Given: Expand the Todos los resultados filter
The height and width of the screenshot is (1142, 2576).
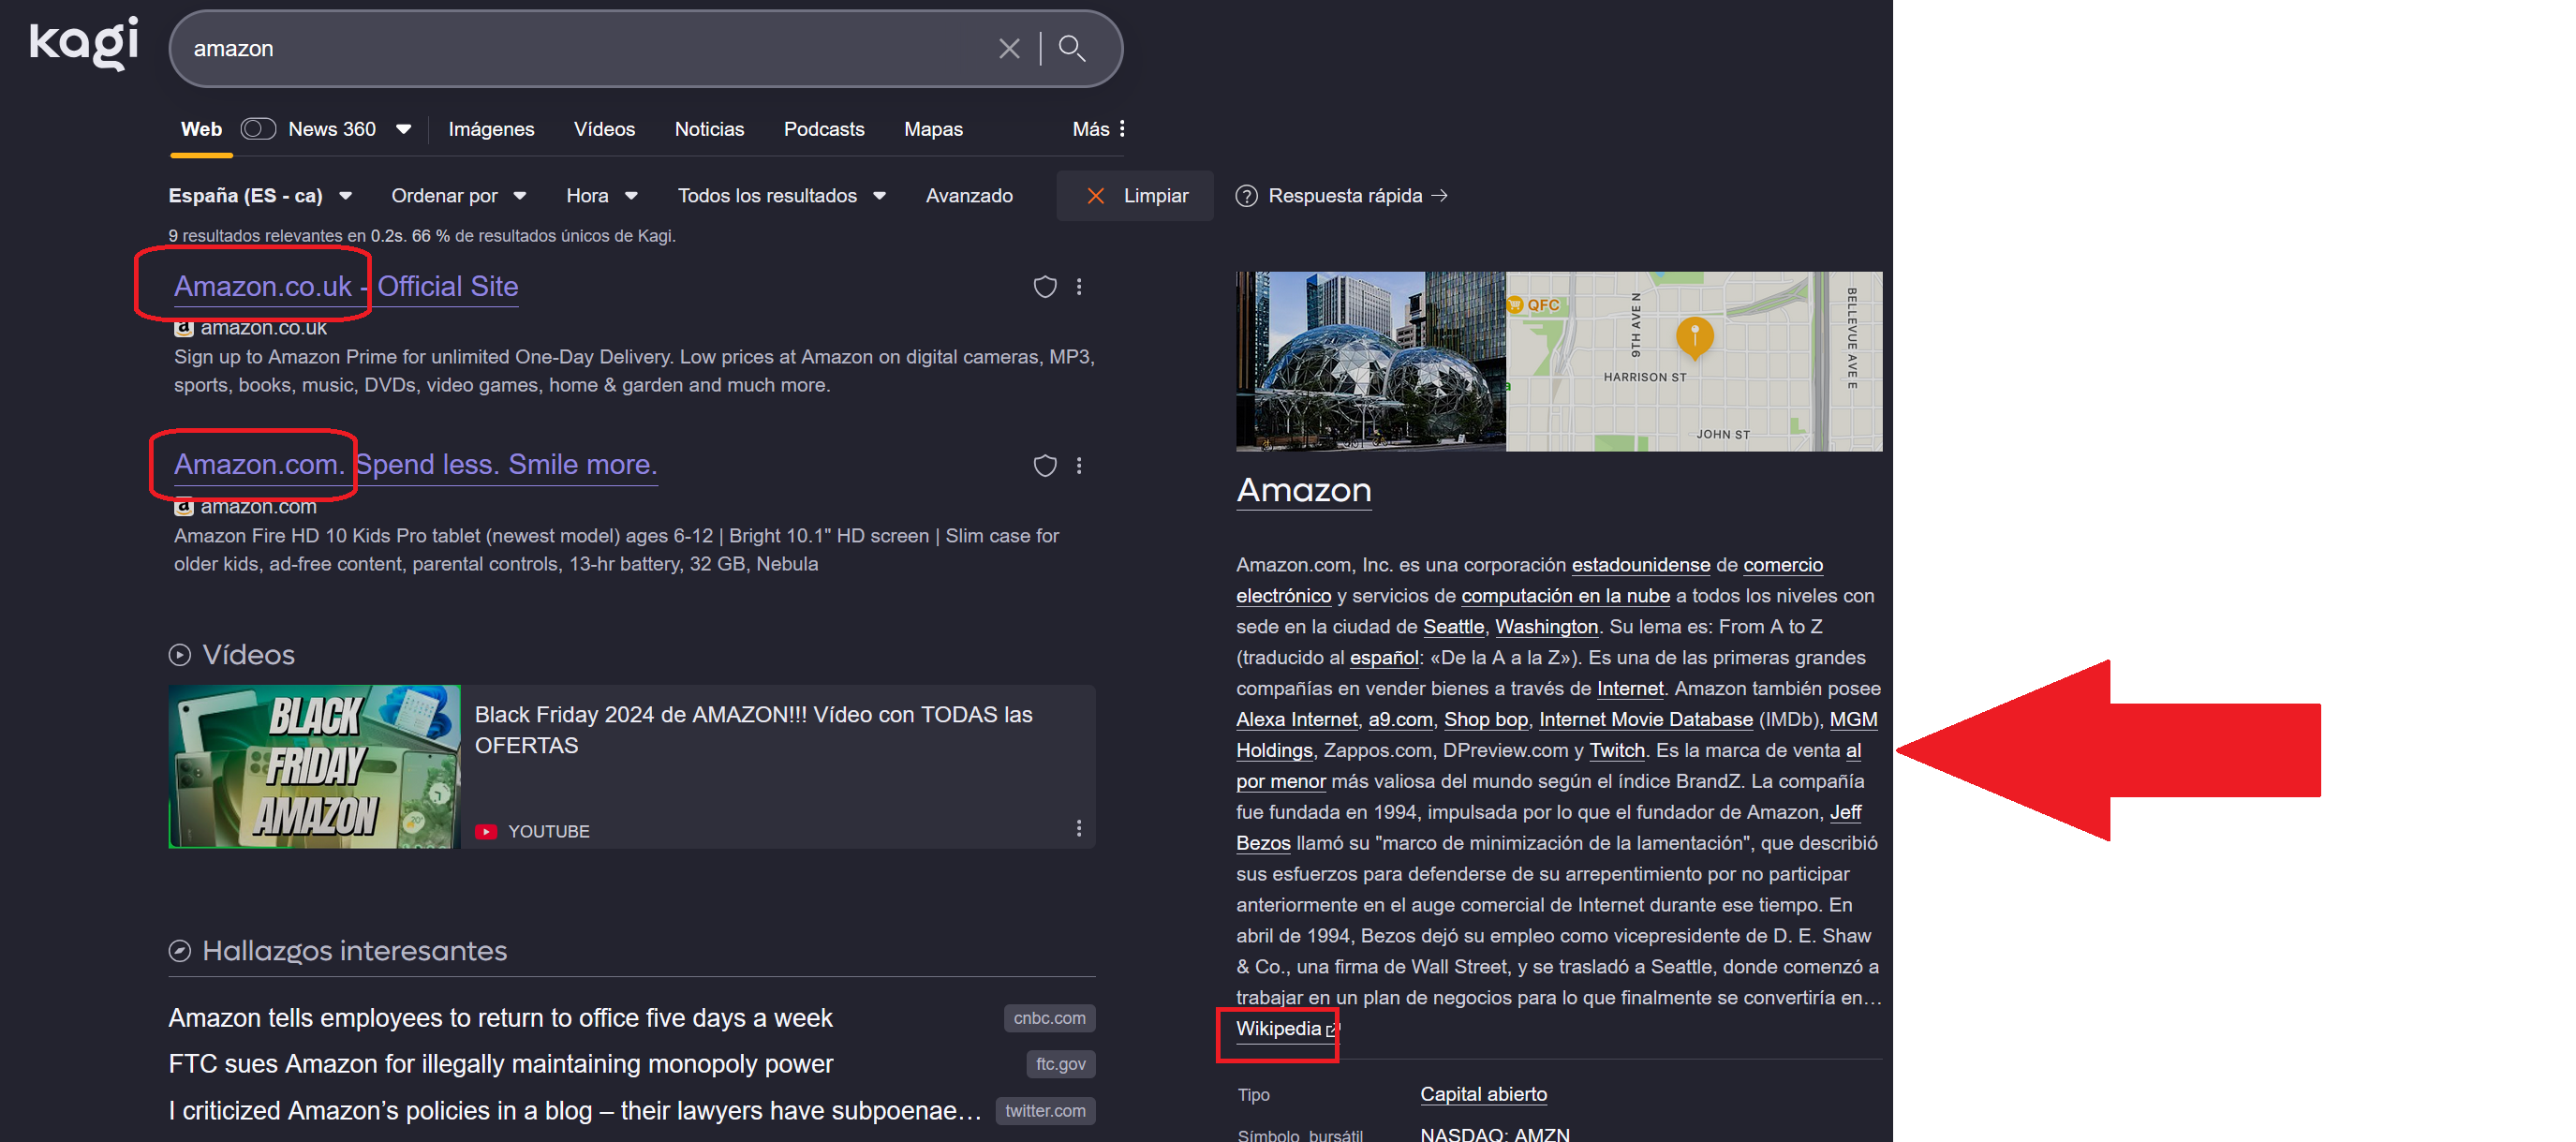Looking at the screenshot, I should 781,196.
